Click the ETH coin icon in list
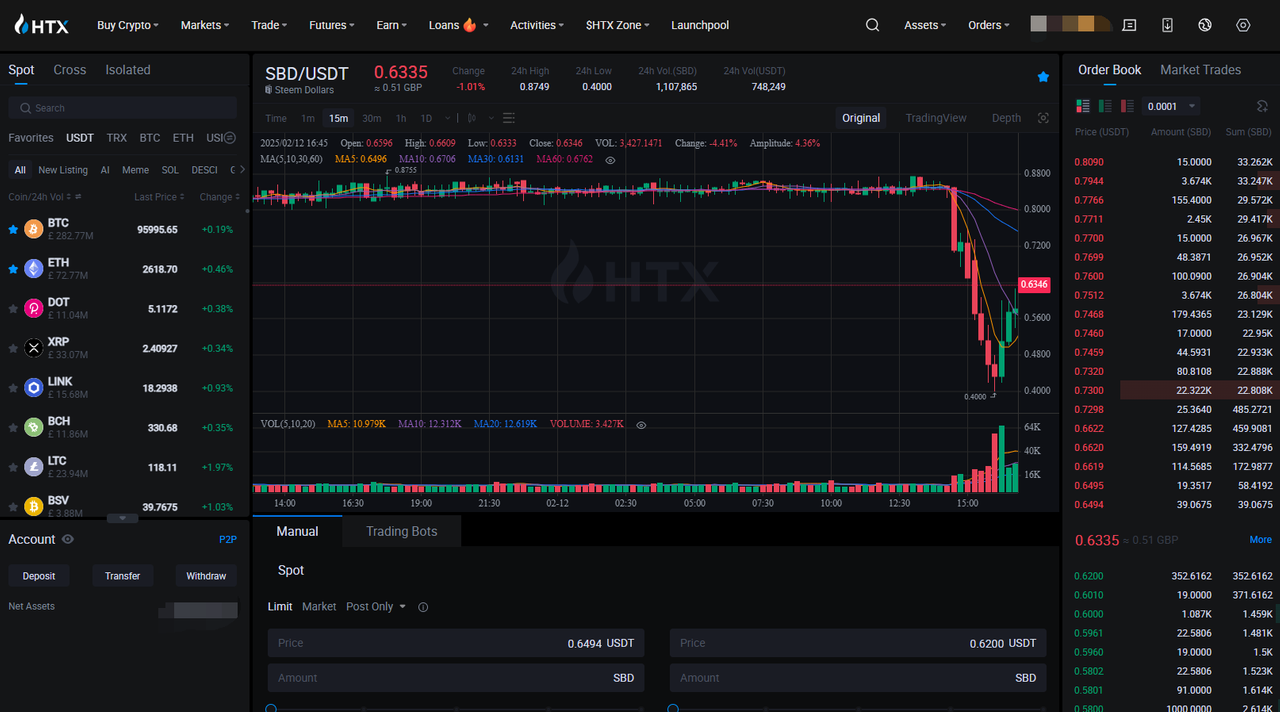The width and height of the screenshot is (1280, 712). 34,269
